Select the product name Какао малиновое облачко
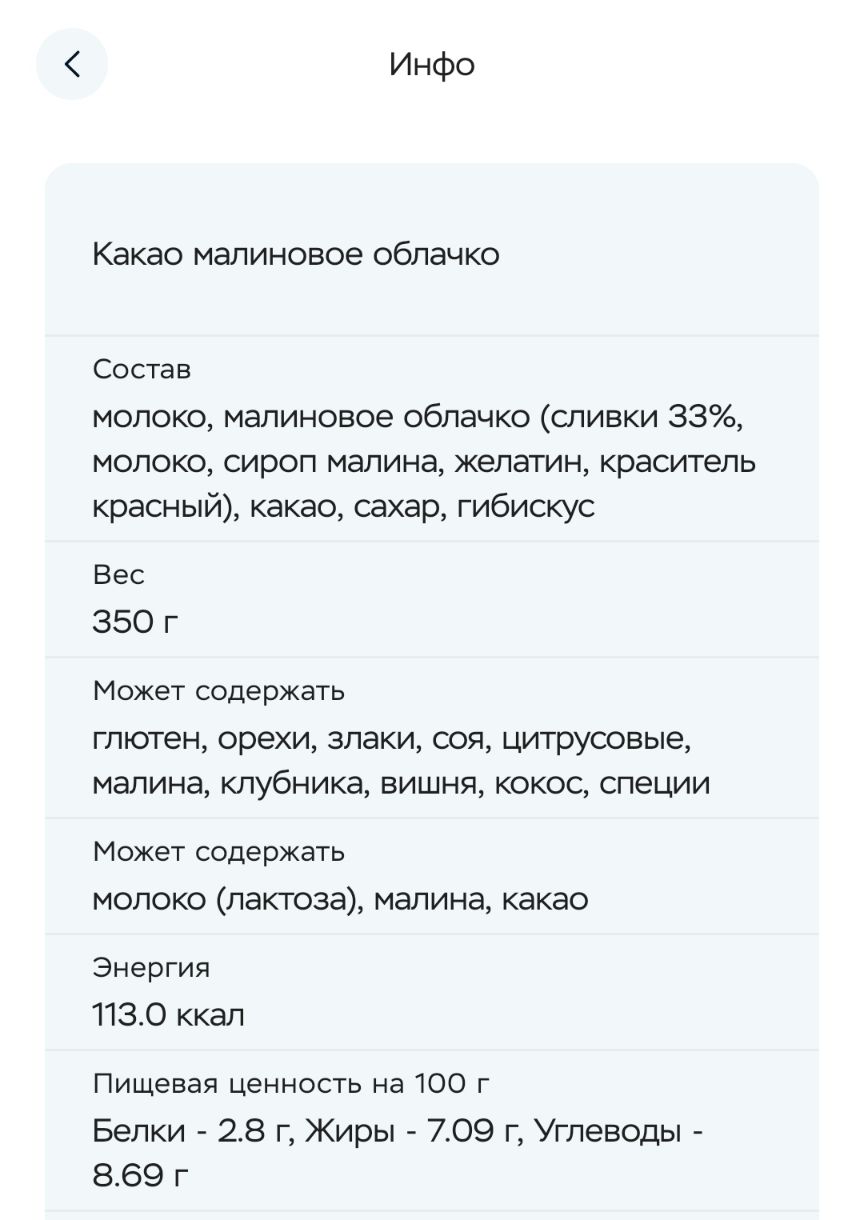The height and width of the screenshot is (1220, 864). click(296, 254)
